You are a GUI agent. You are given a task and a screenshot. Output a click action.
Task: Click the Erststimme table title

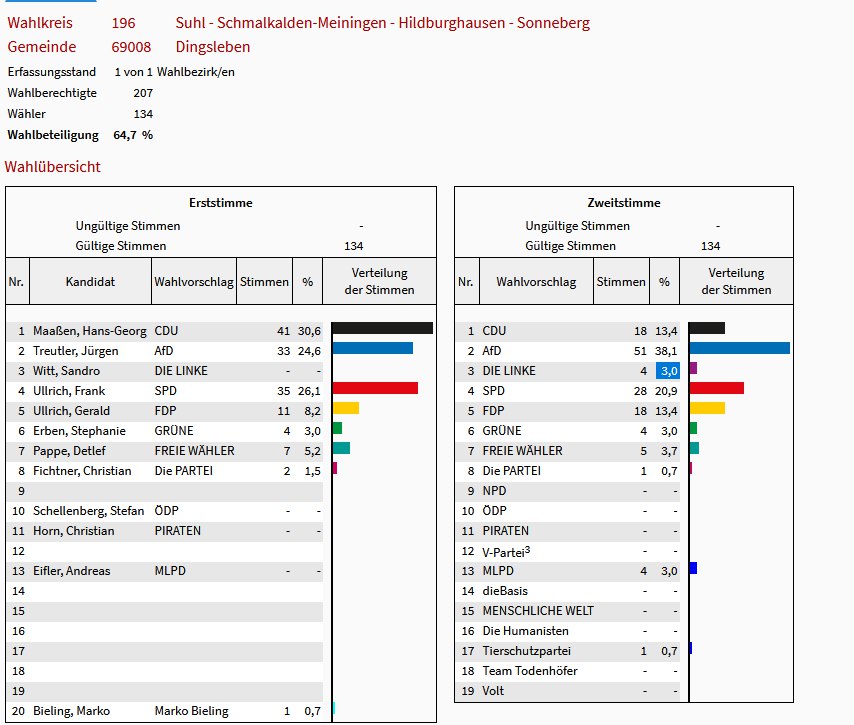click(221, 203)
